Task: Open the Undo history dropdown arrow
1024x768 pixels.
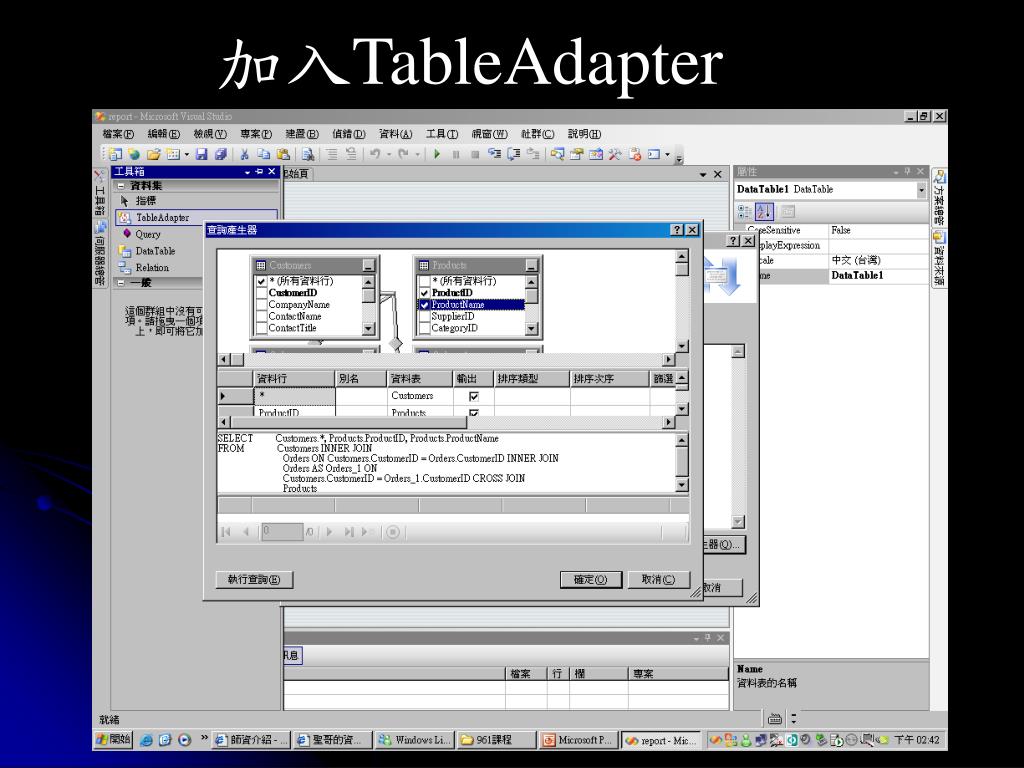Action: click(388, 155)
